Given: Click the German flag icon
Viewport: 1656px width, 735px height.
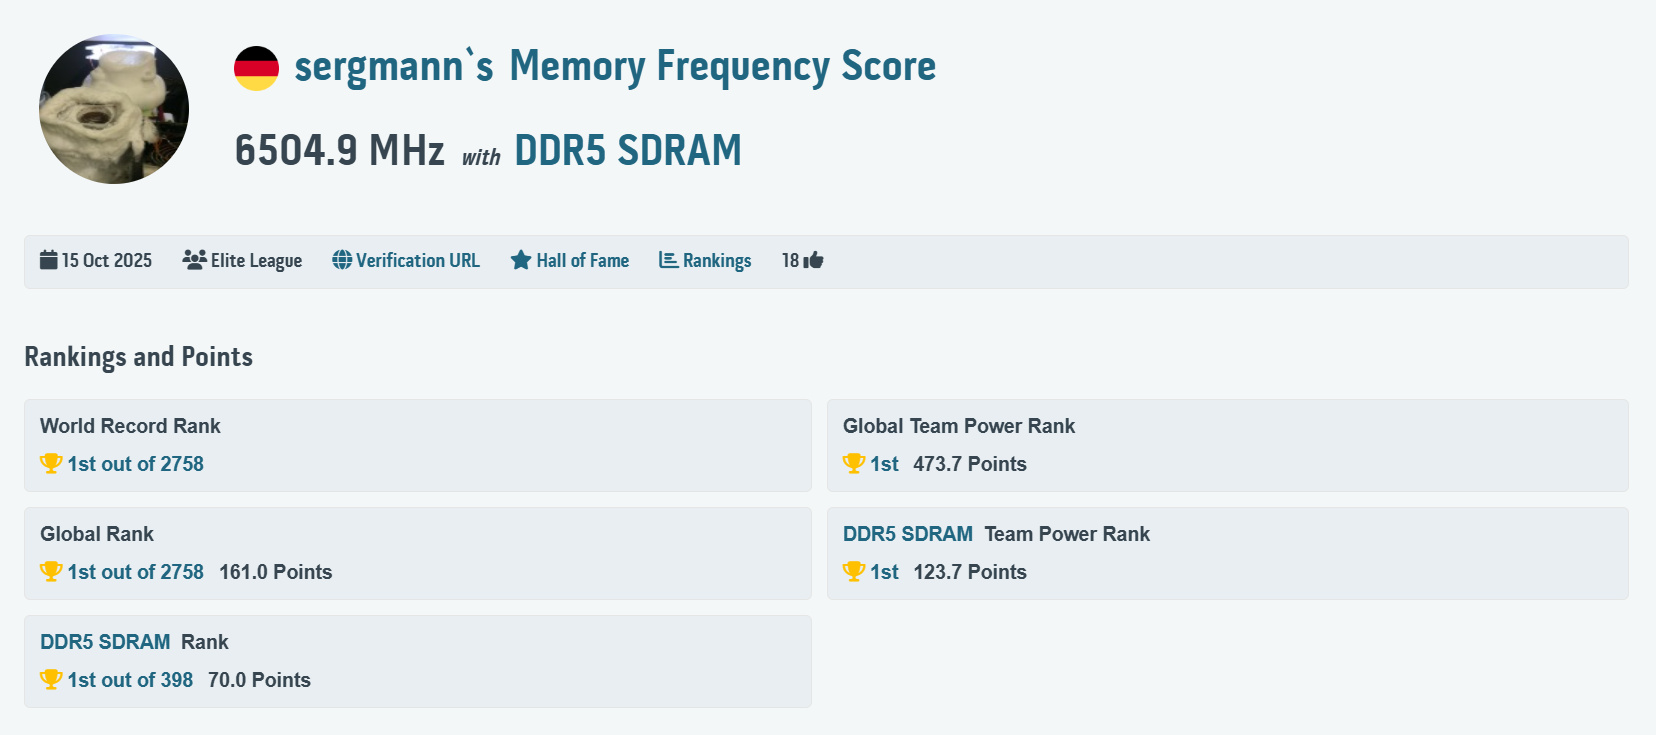Looking at the screenshot, I should click(256, 68).
